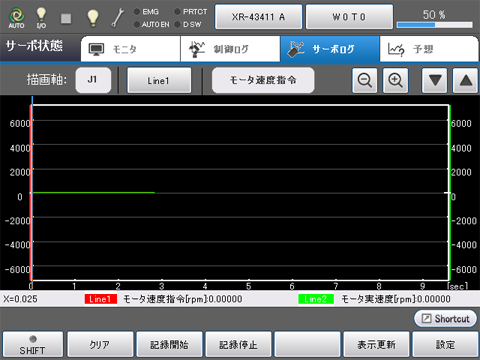480x360 pixels.
Task: Open the wrench tool icon
Action: (x=118, y=17)
